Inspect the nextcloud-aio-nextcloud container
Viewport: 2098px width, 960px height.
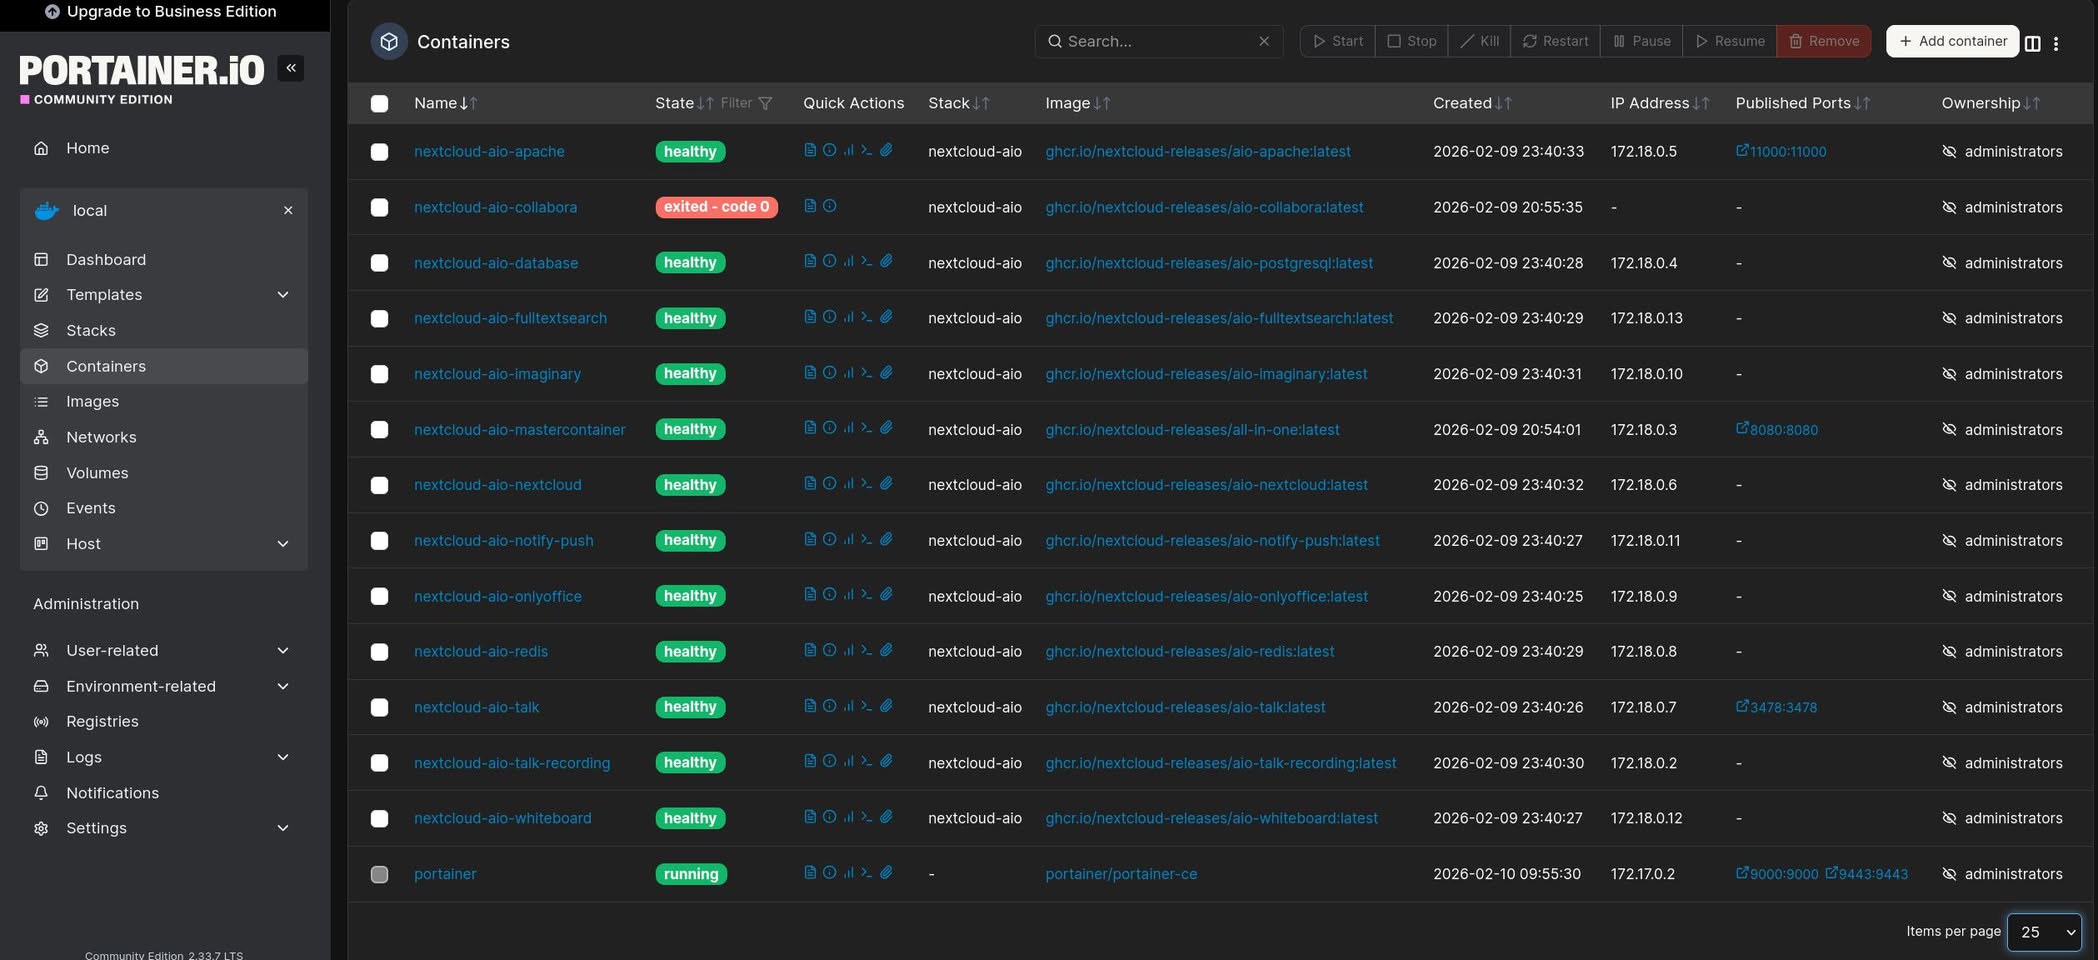pyautogui.click(x=829, y=483)
